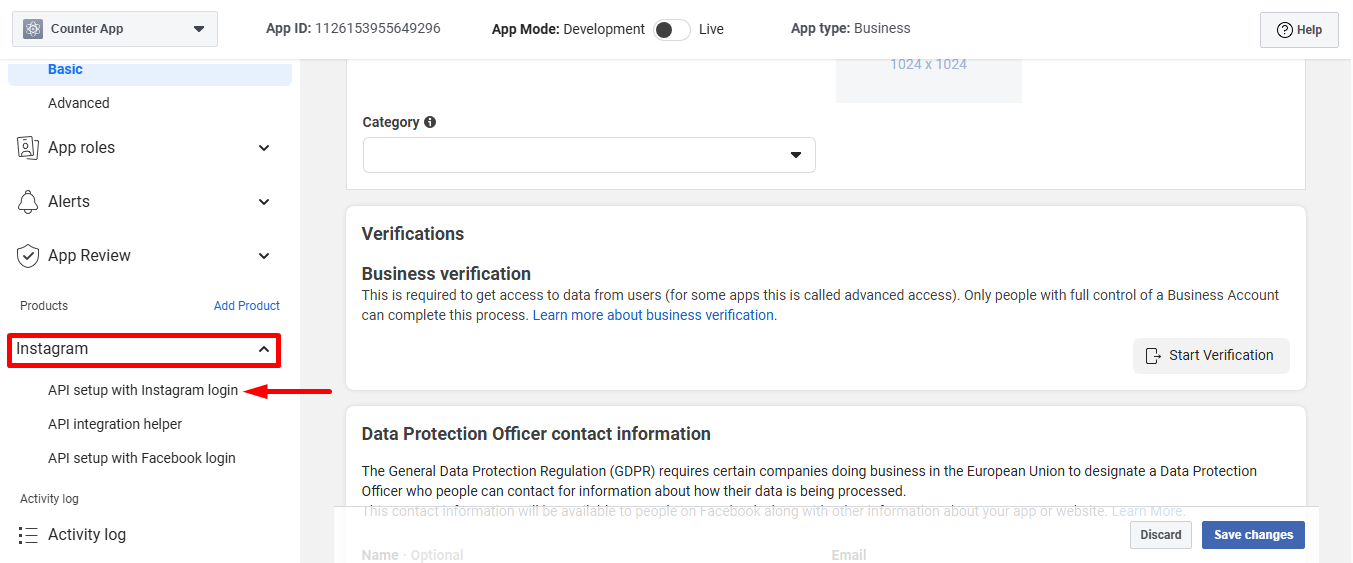This screenshot has height=563, width=1353.
Task: Click the Alerts bell icon
Action: coord(28,202)
